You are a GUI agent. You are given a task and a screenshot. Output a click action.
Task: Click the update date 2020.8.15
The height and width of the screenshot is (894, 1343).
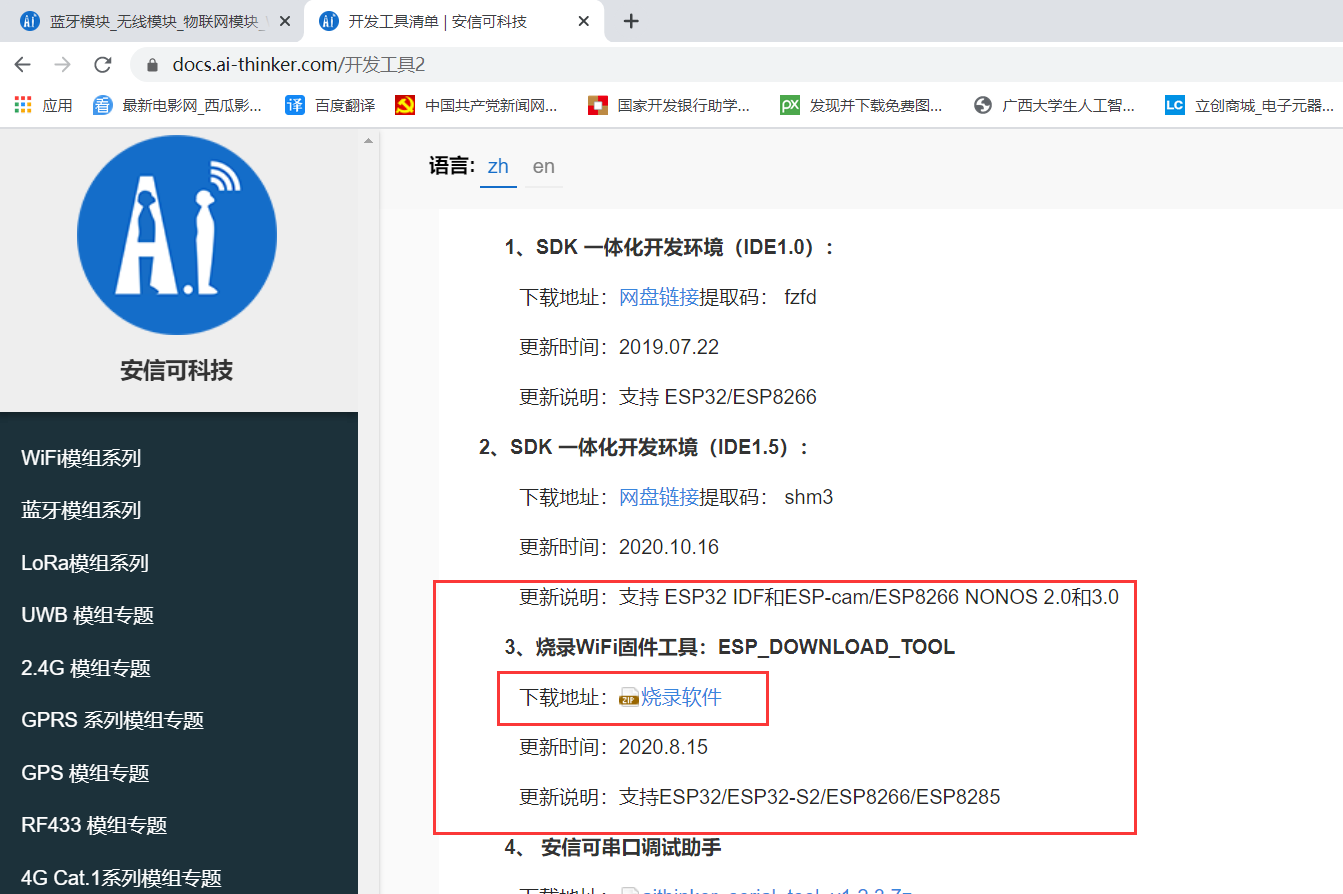coord(664,747)
